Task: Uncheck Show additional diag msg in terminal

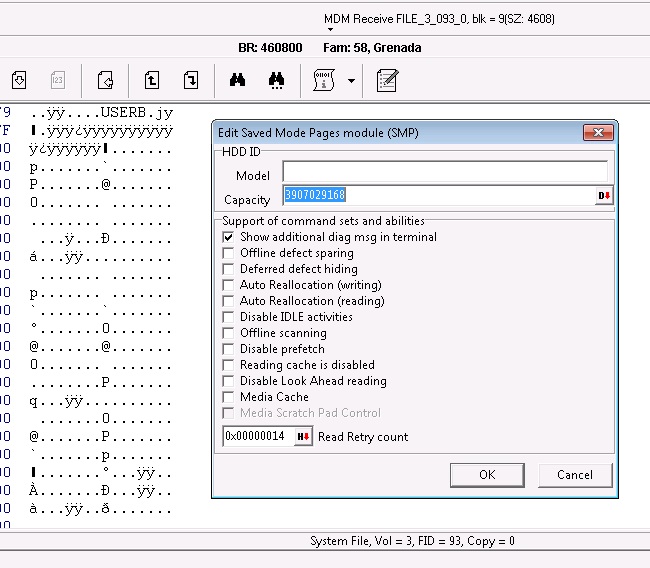Action: point(228,237)
